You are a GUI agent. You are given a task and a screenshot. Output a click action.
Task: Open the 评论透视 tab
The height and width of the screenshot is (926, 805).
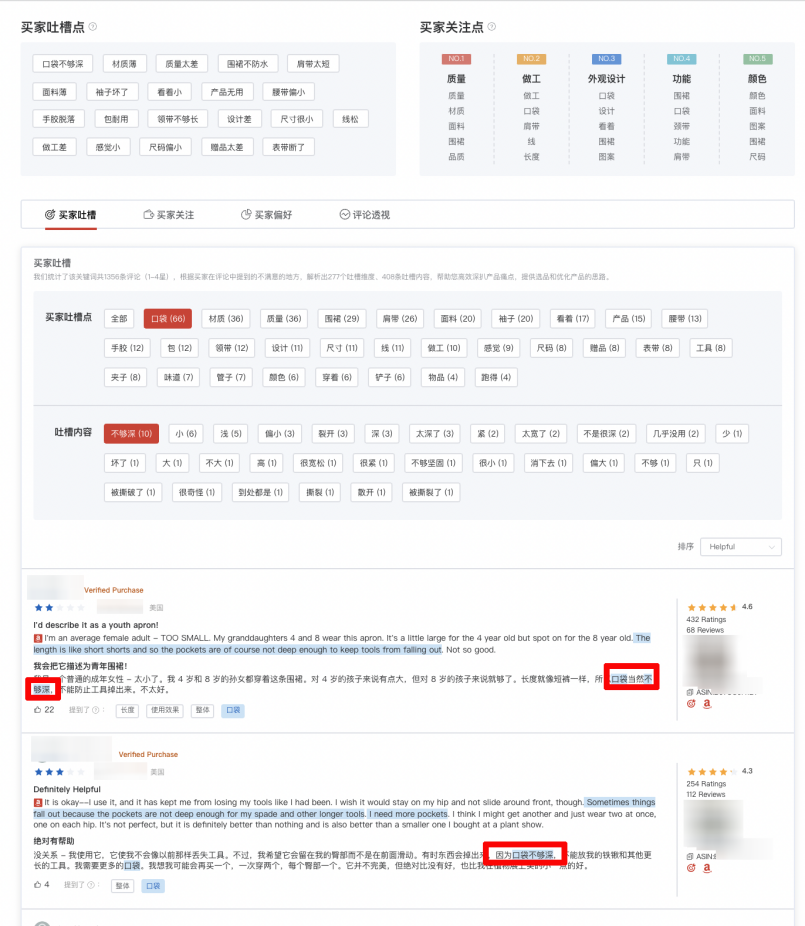pyautogui.click(x=365, y=215)
